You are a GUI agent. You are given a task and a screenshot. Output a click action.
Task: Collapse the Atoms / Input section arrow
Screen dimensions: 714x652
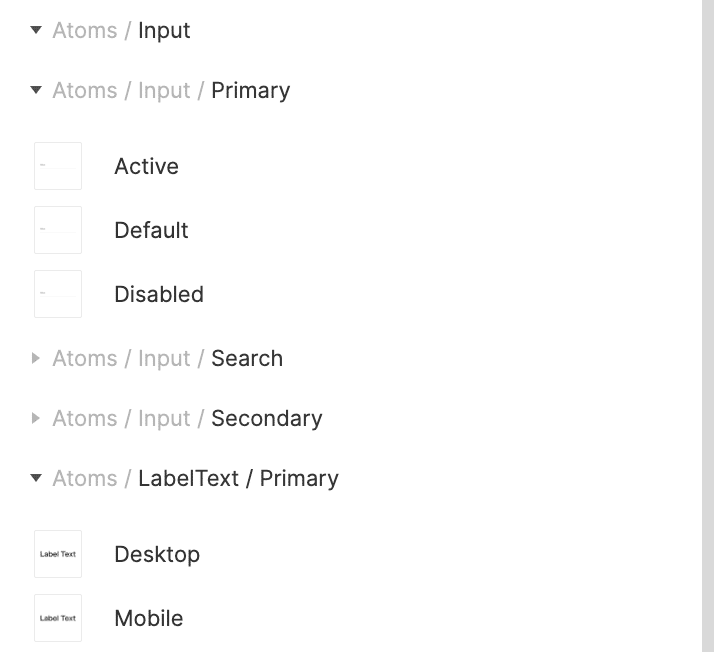(x=36, y=30)
